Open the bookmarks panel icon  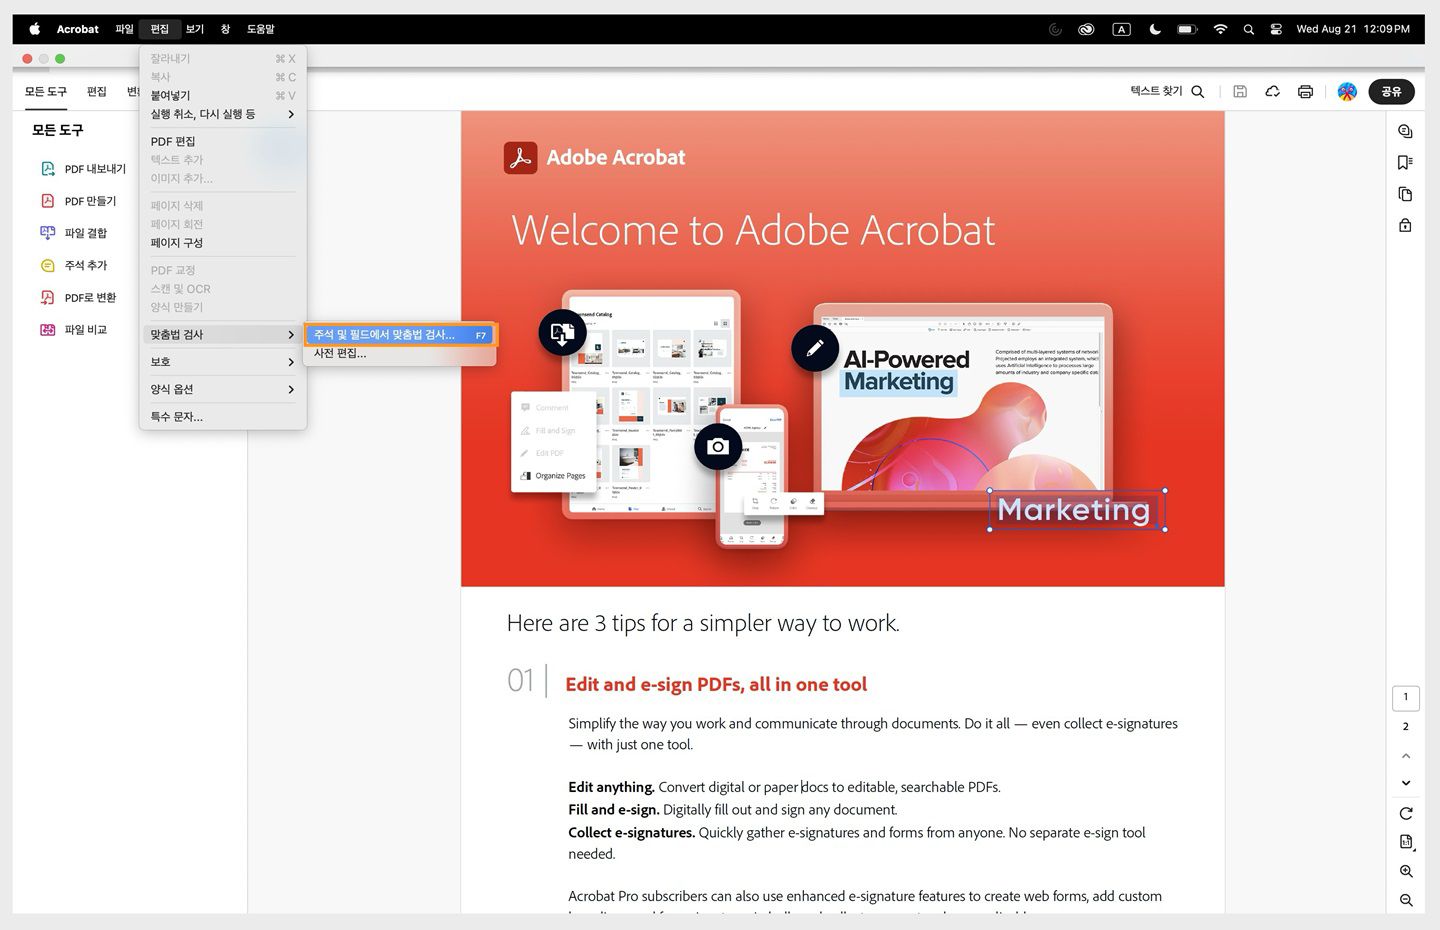tap(1405, 163)
